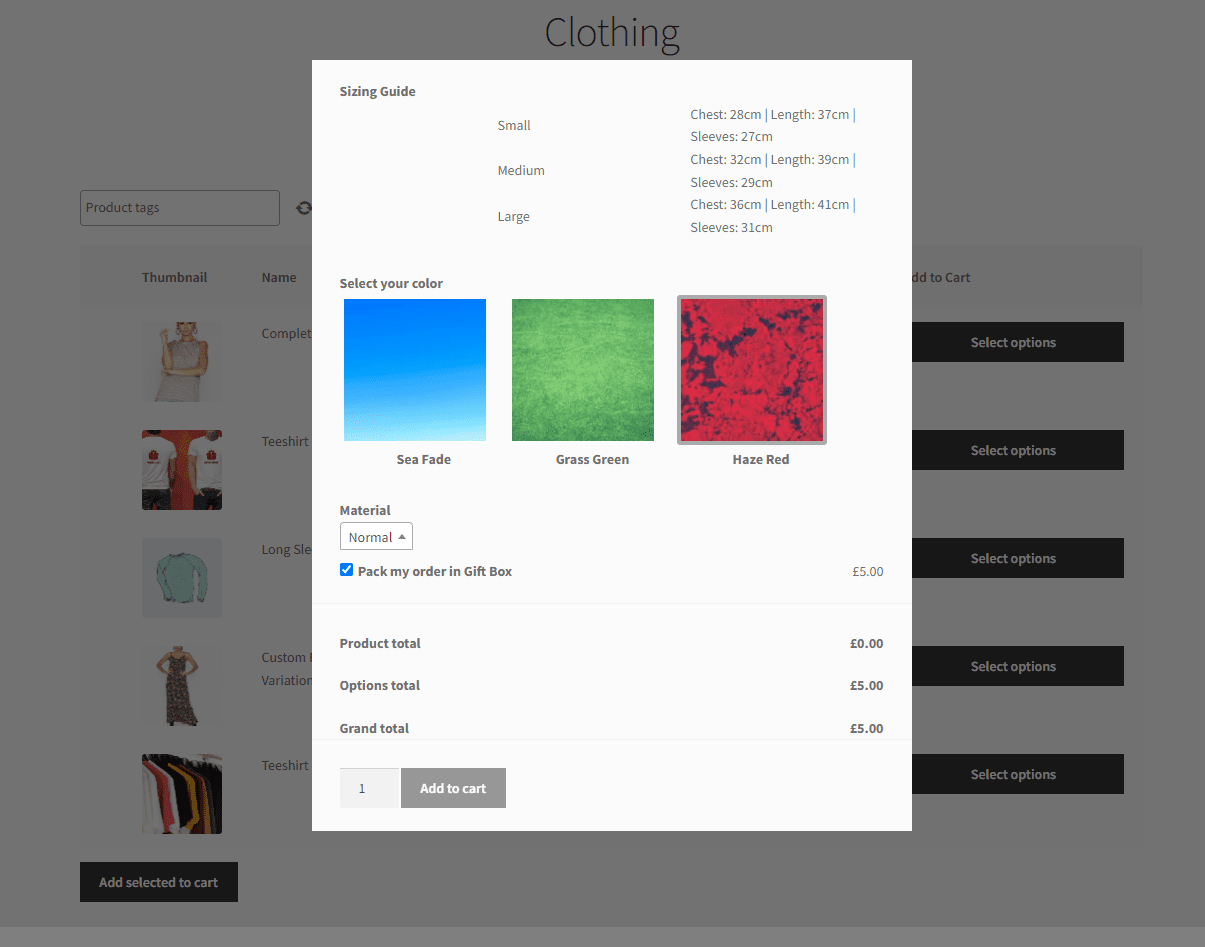Click Select options in the Custom dress row
Screen dimensions: 1205x947
point(1013,666)
